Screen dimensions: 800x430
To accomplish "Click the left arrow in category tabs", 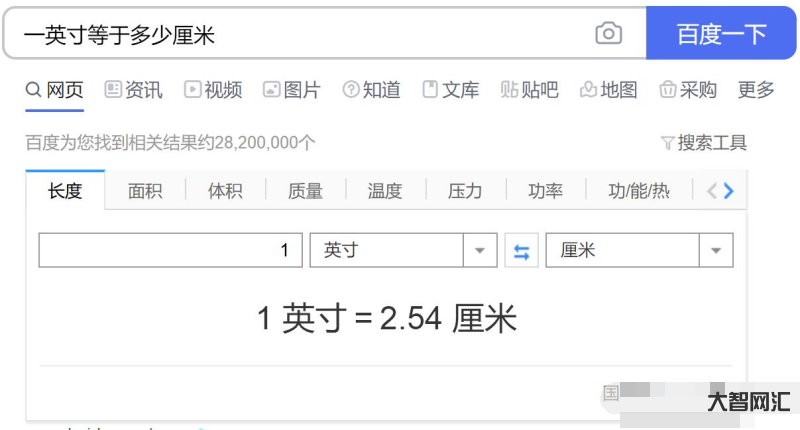I will click(712, 191).
